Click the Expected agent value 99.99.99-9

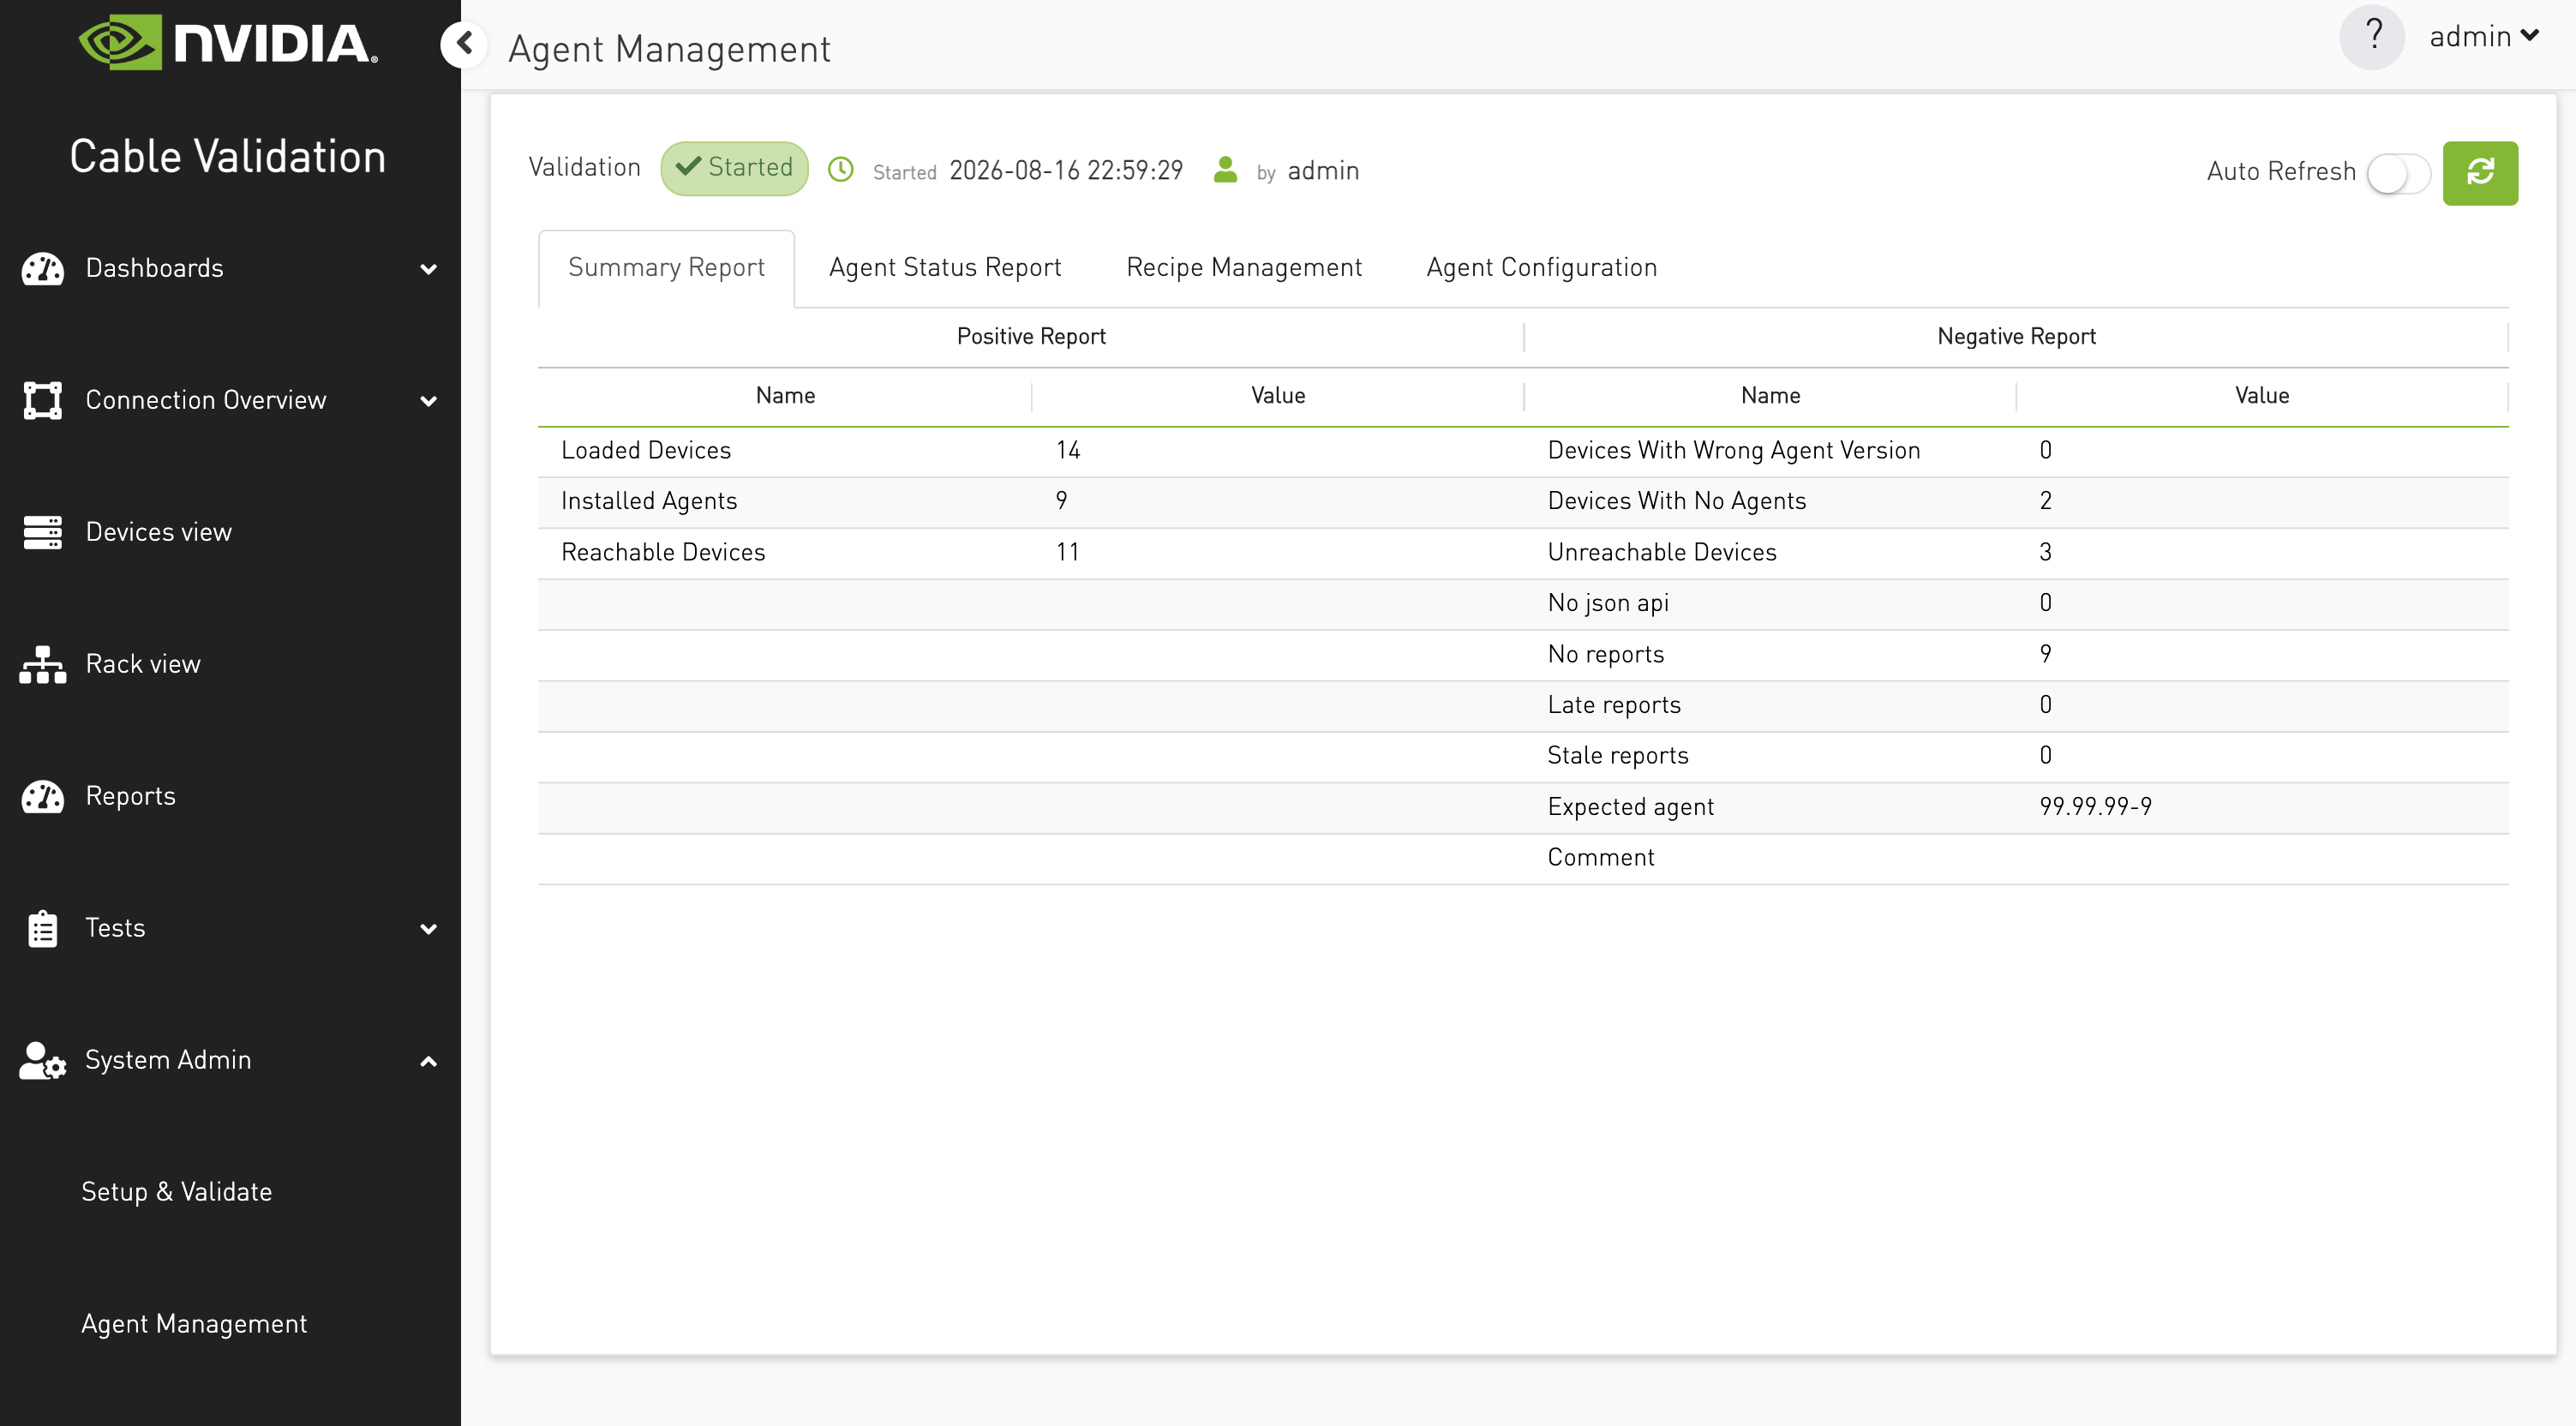[2096, 807]
